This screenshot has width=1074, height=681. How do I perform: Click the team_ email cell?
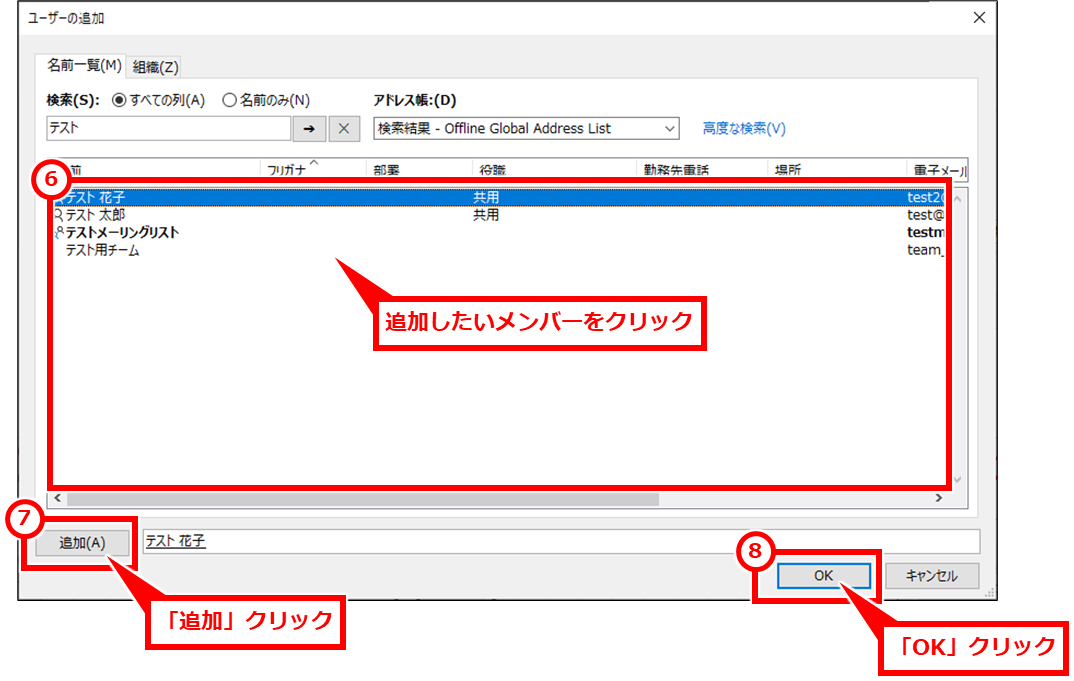(x=925, y=250)
